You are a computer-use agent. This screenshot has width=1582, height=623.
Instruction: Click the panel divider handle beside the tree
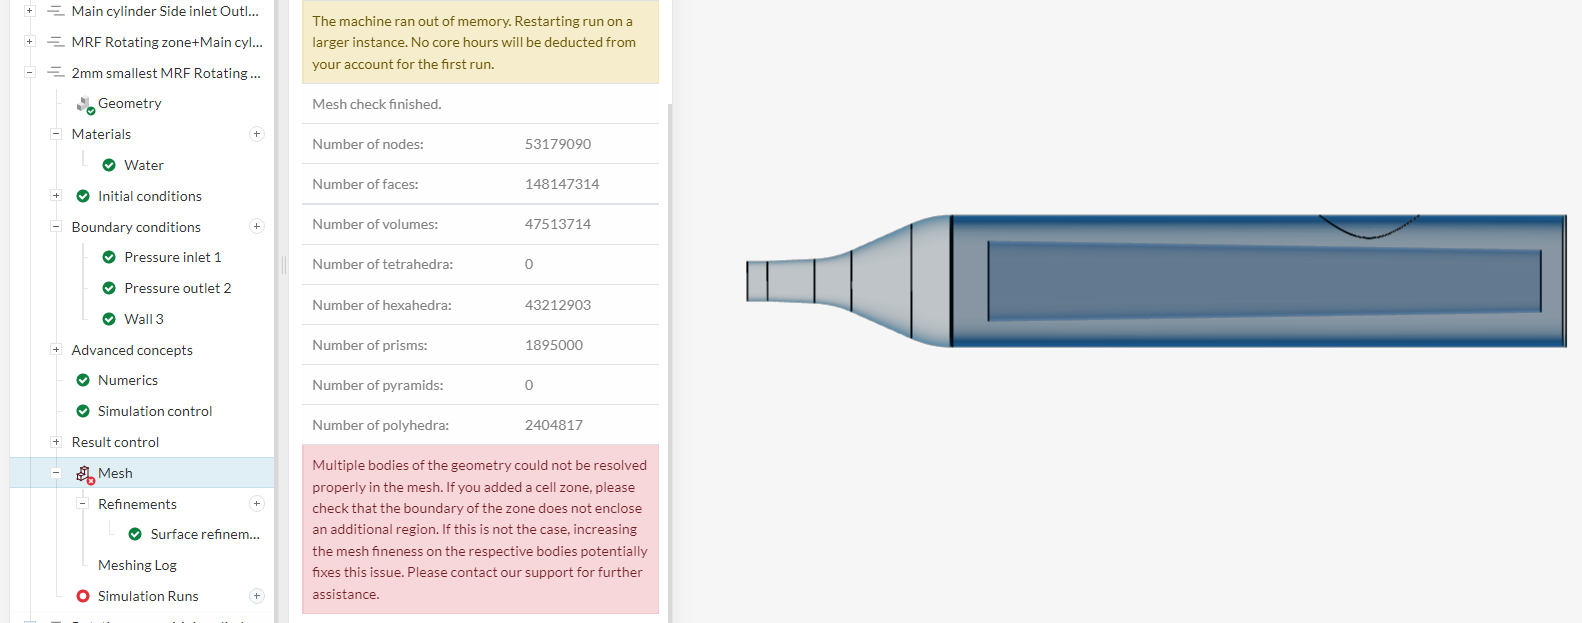point(284,265)
